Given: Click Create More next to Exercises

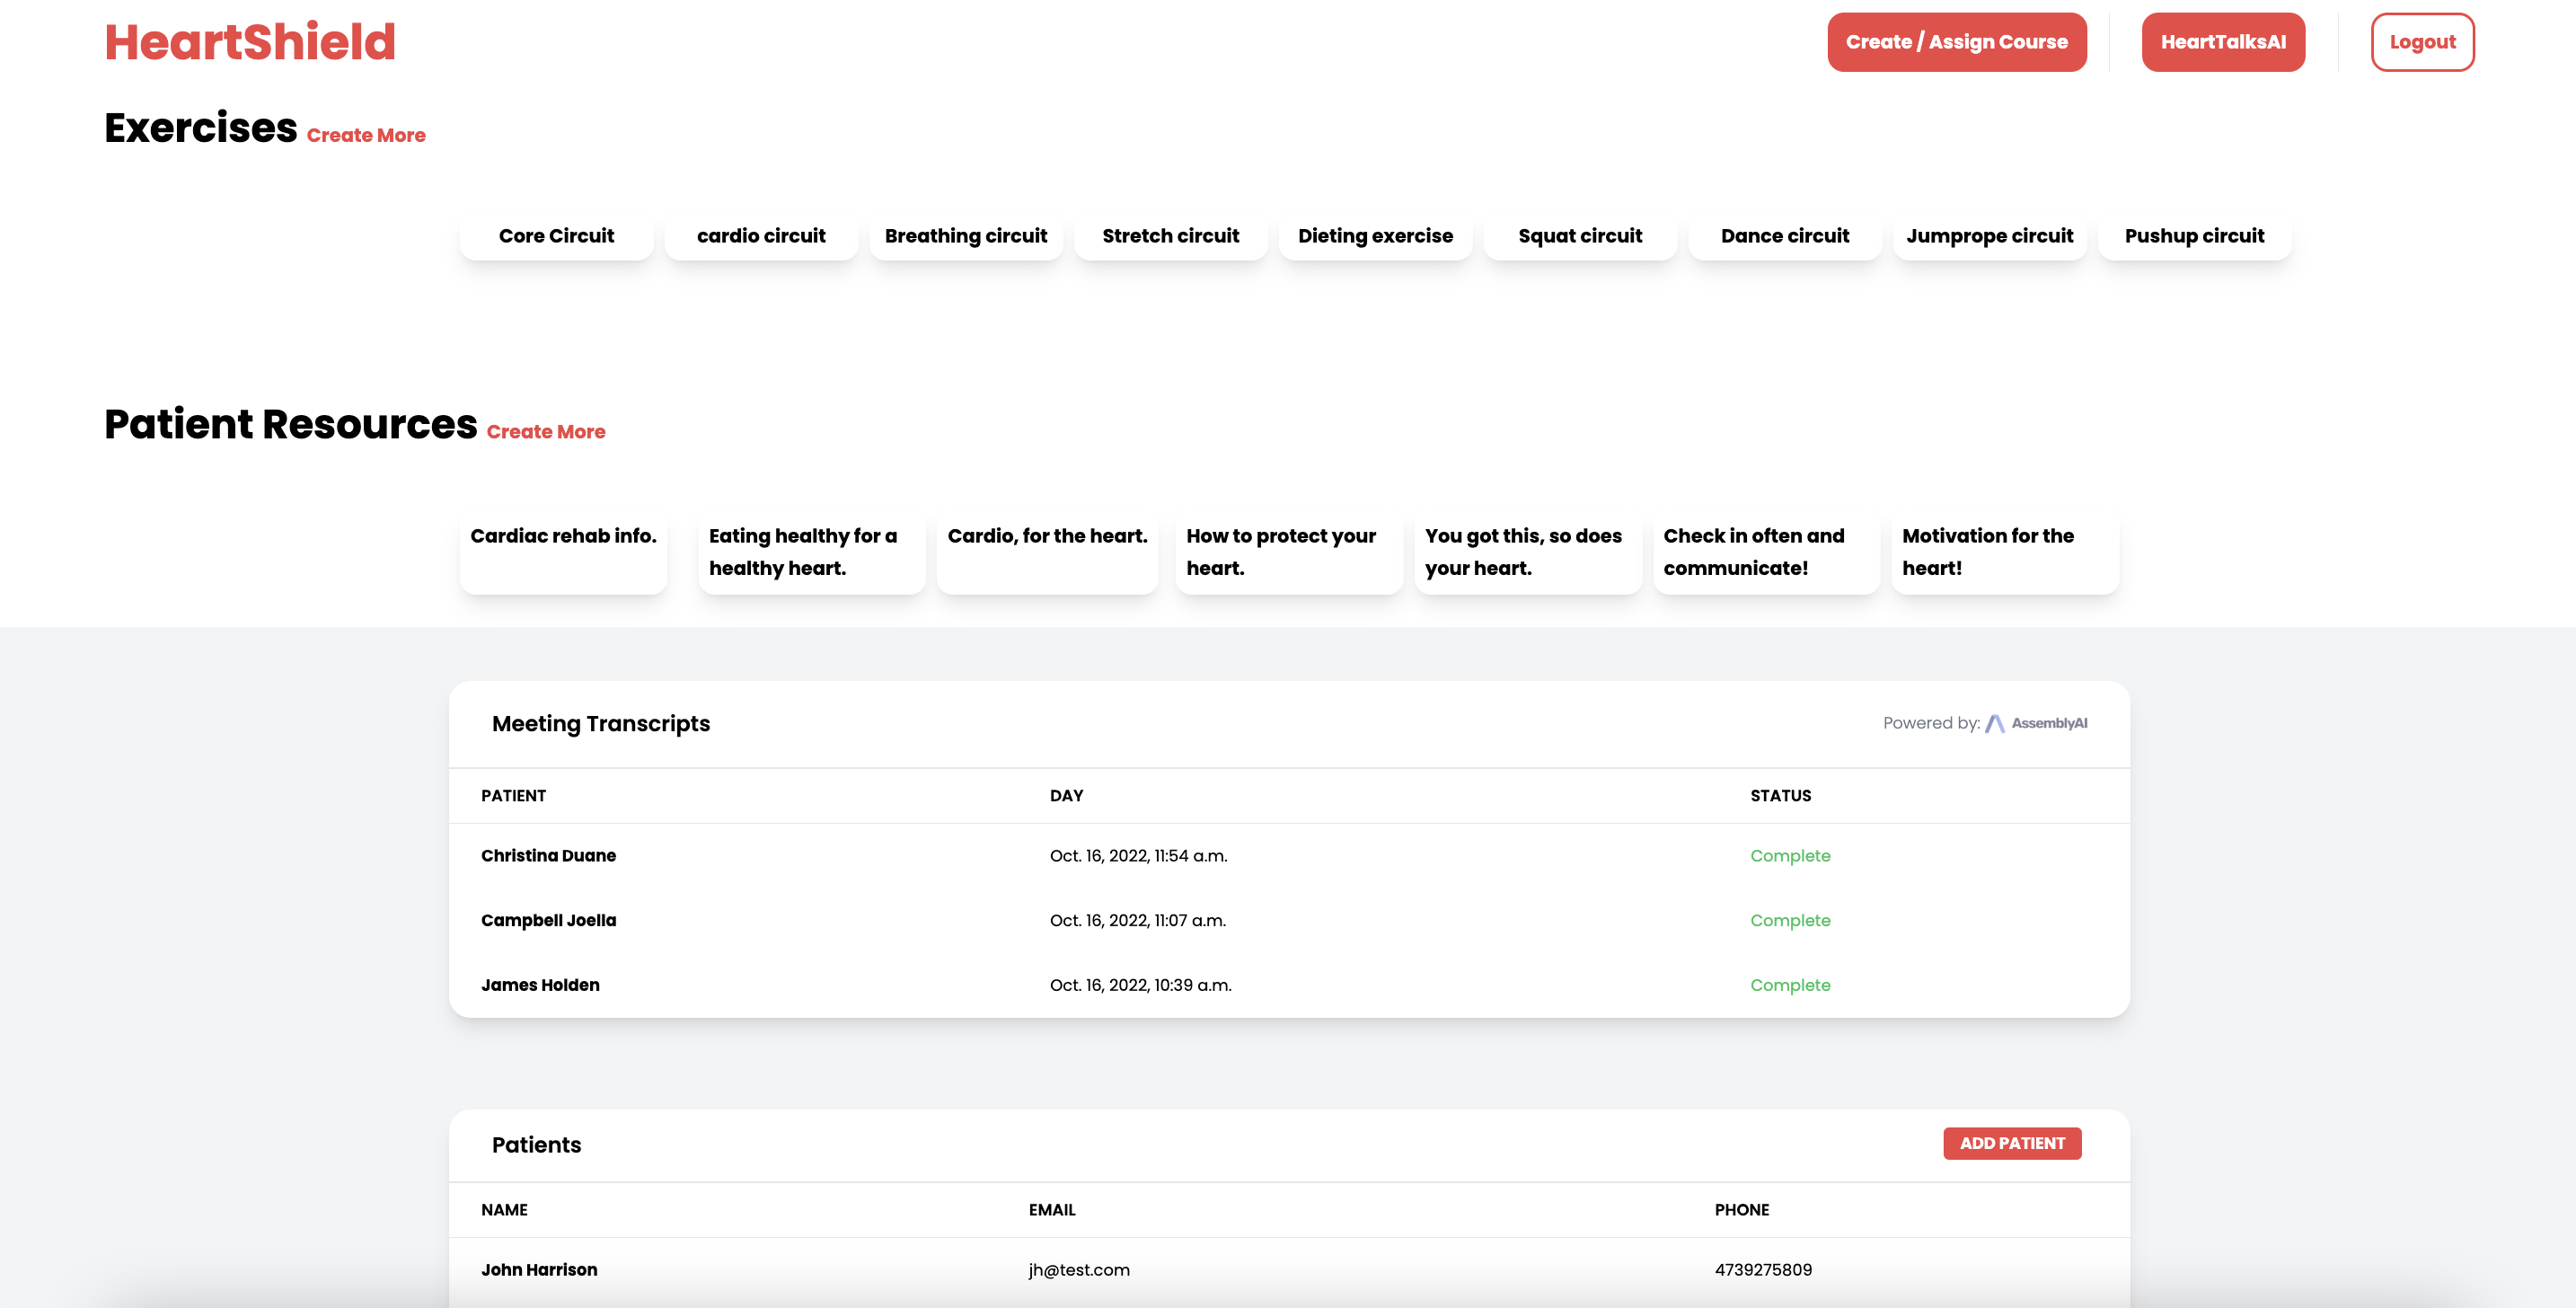Looking at the screenshot, I should pyautogui.click(x=366, y=135).
